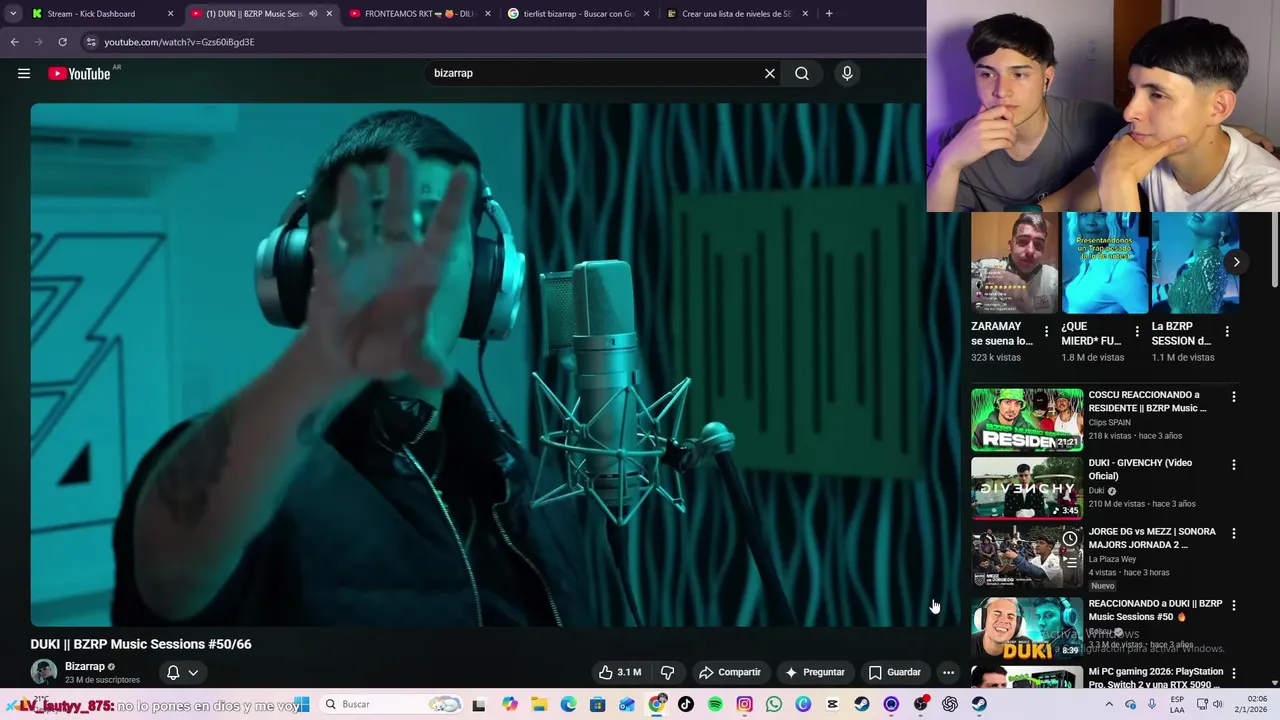Open File Explorer from the taskbar
This screenshot has height=720, width=1280.
tap(539, 704)
